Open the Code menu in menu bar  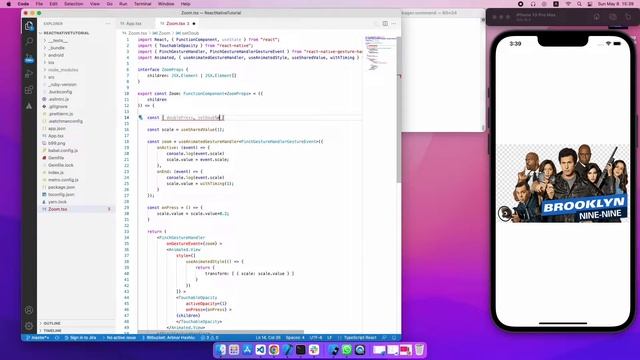[x=23, y=4]
